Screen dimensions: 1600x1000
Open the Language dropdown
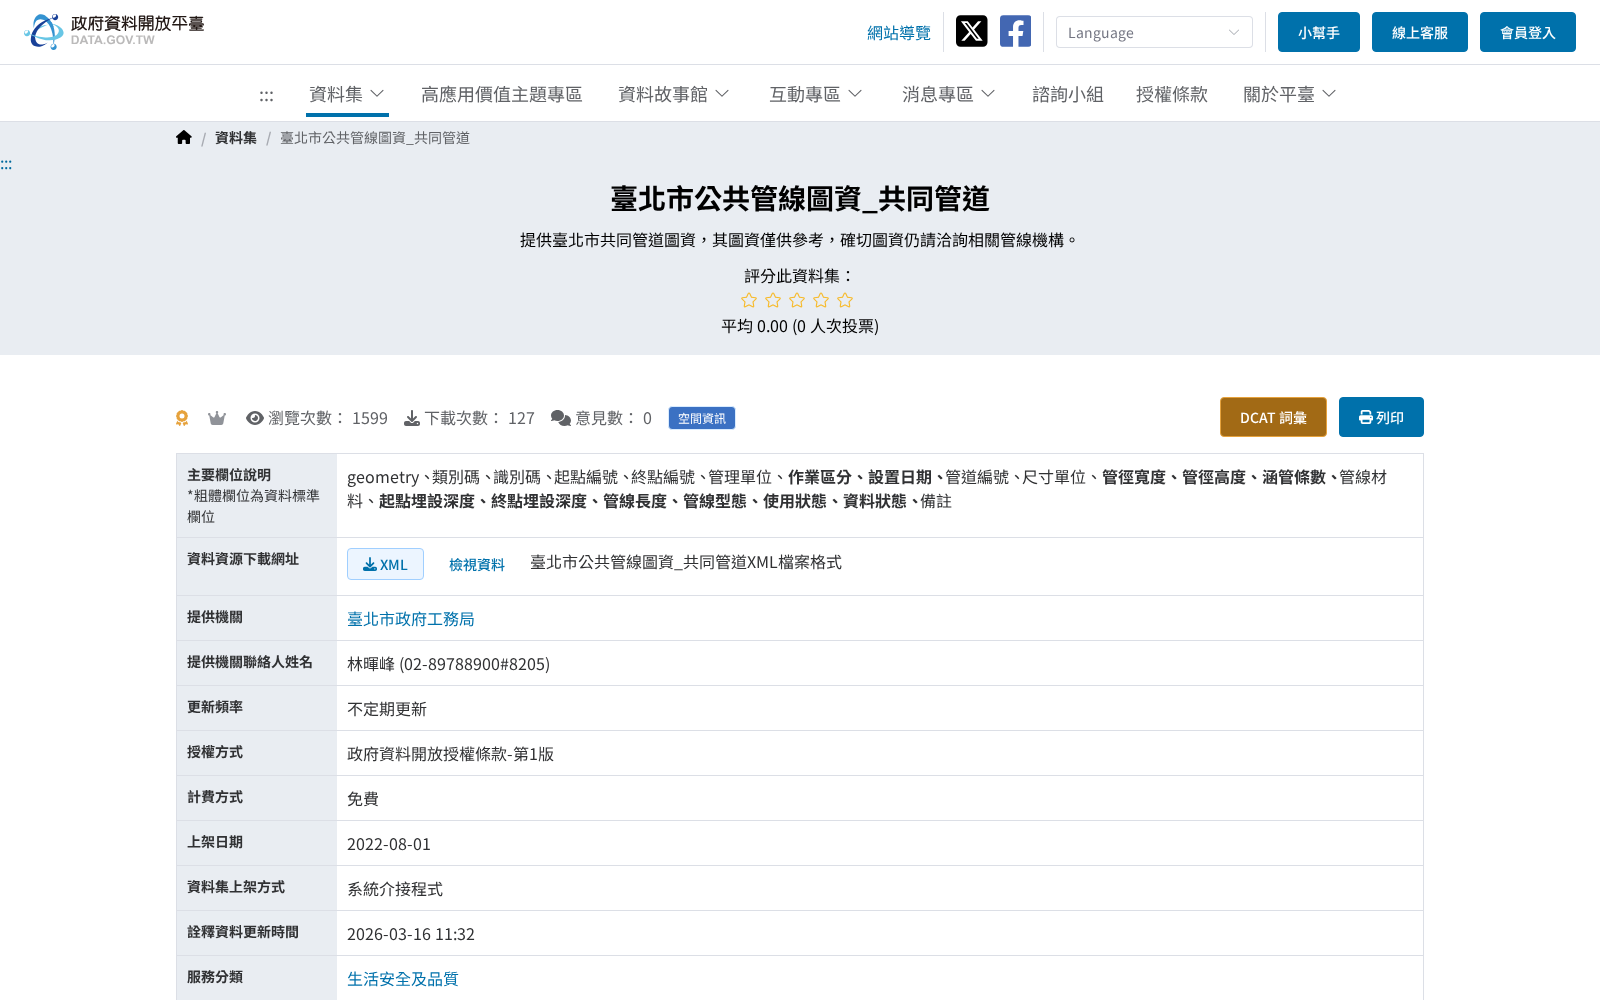[1154, 32]
